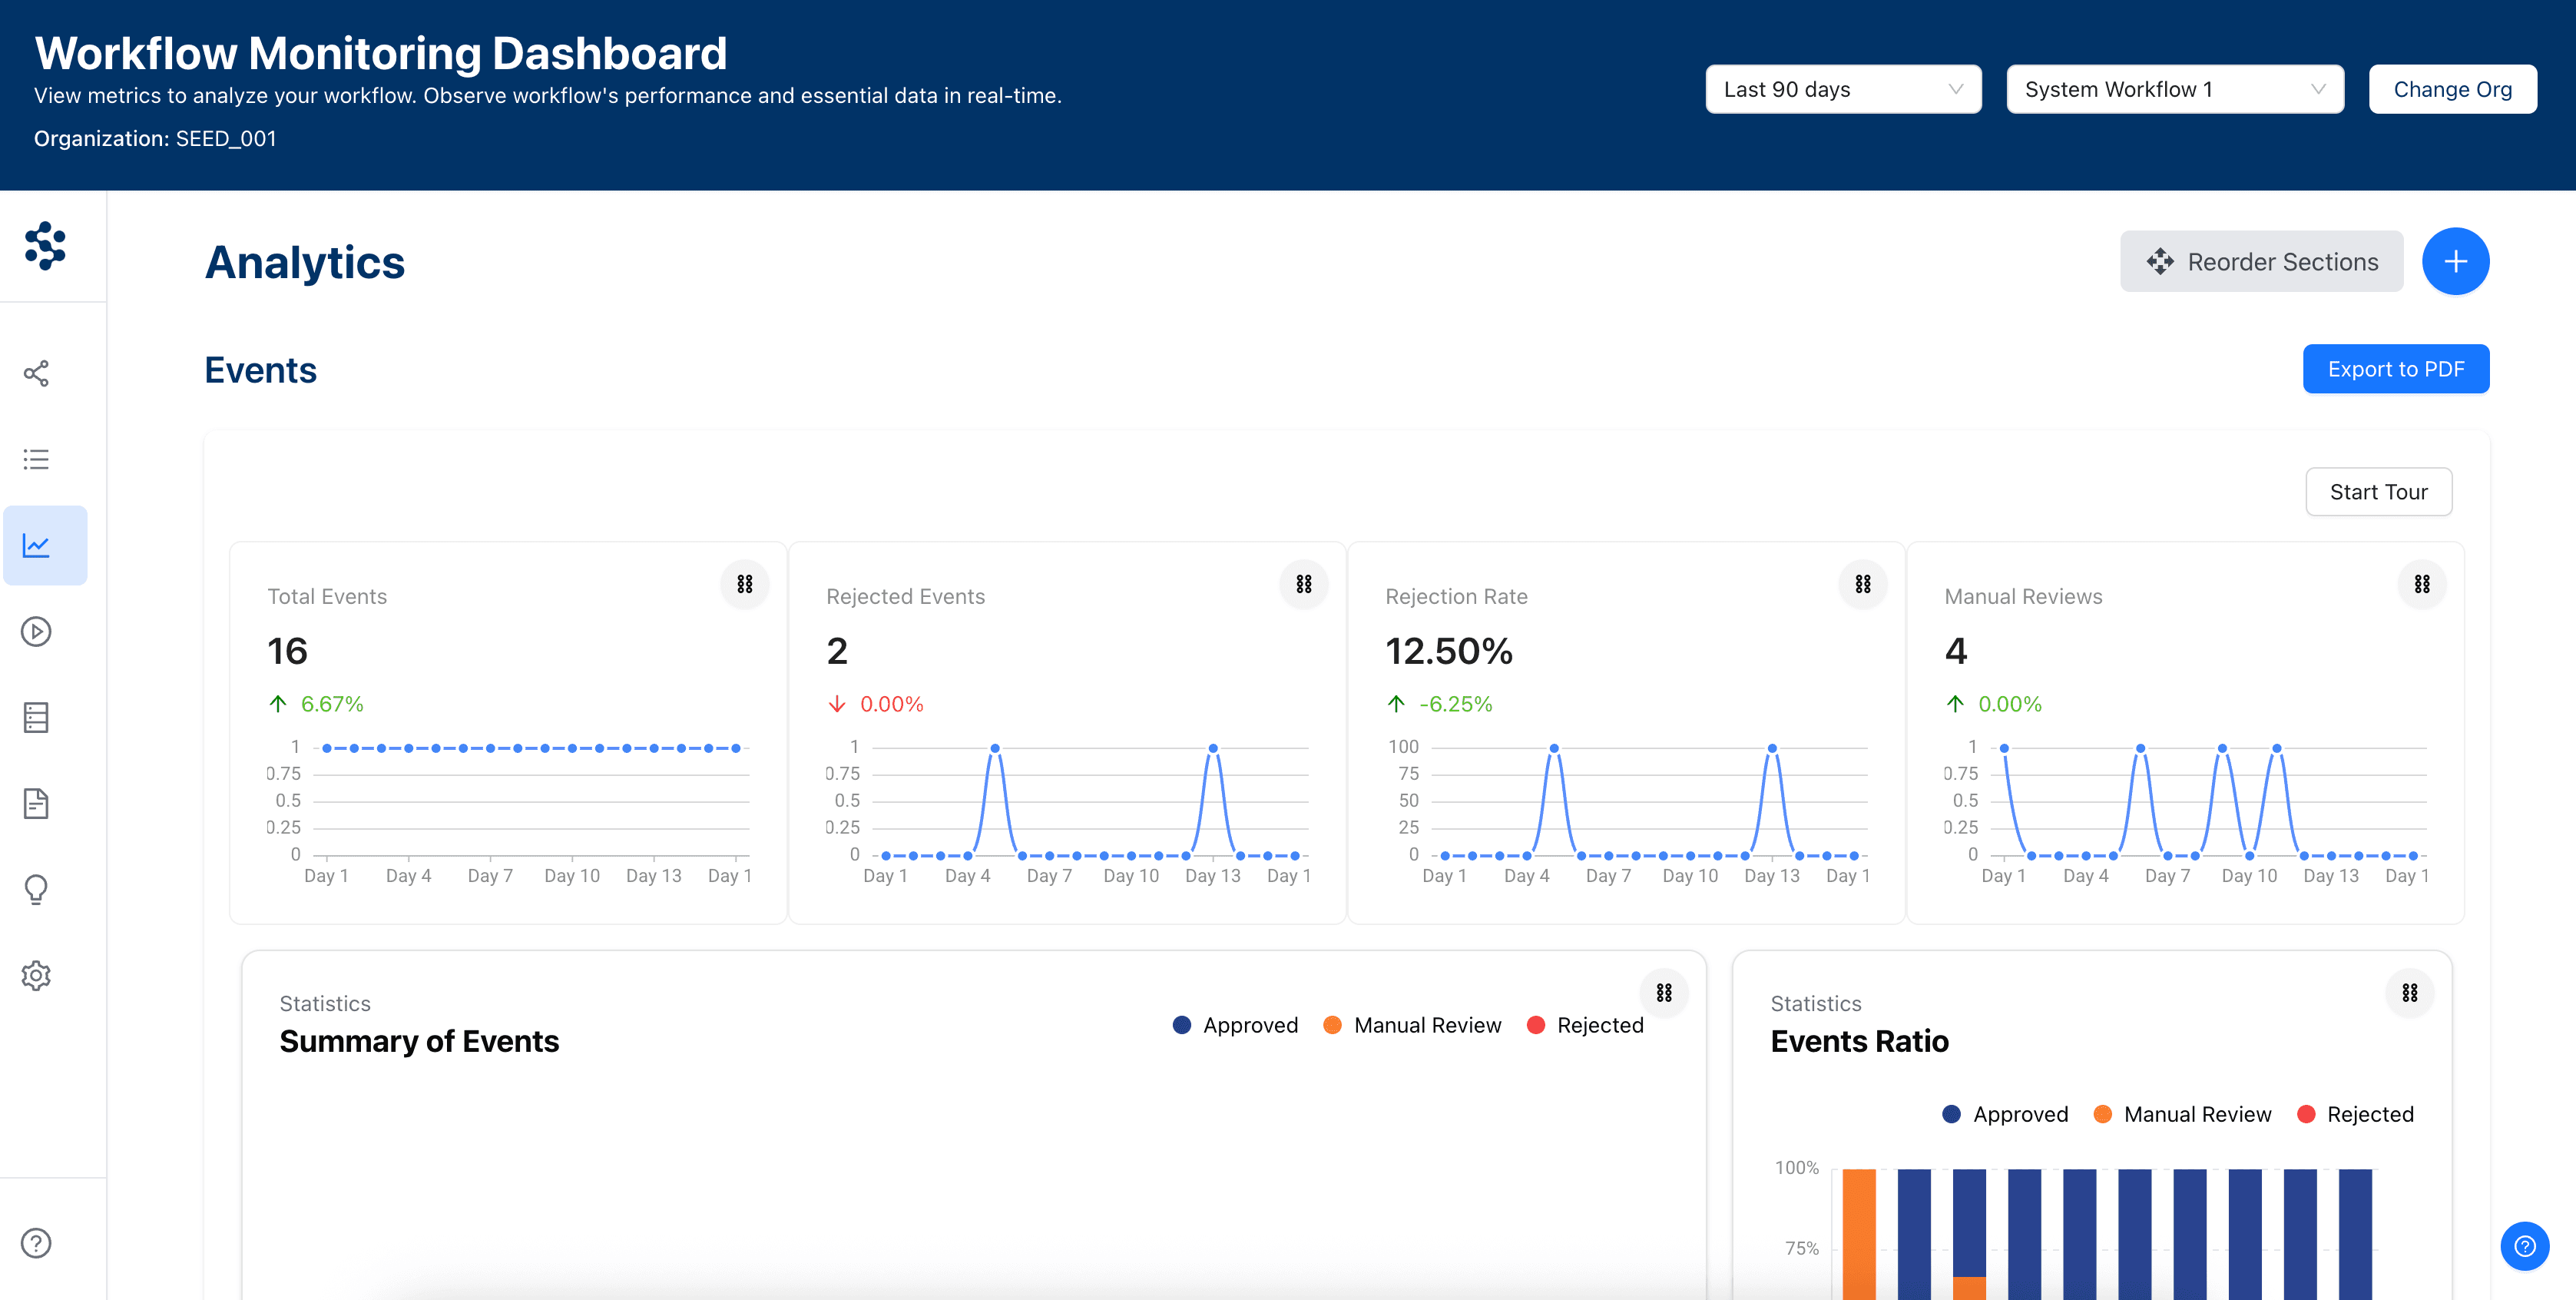
Task: Click the blue floating help button
Action: point(2525,1246)
